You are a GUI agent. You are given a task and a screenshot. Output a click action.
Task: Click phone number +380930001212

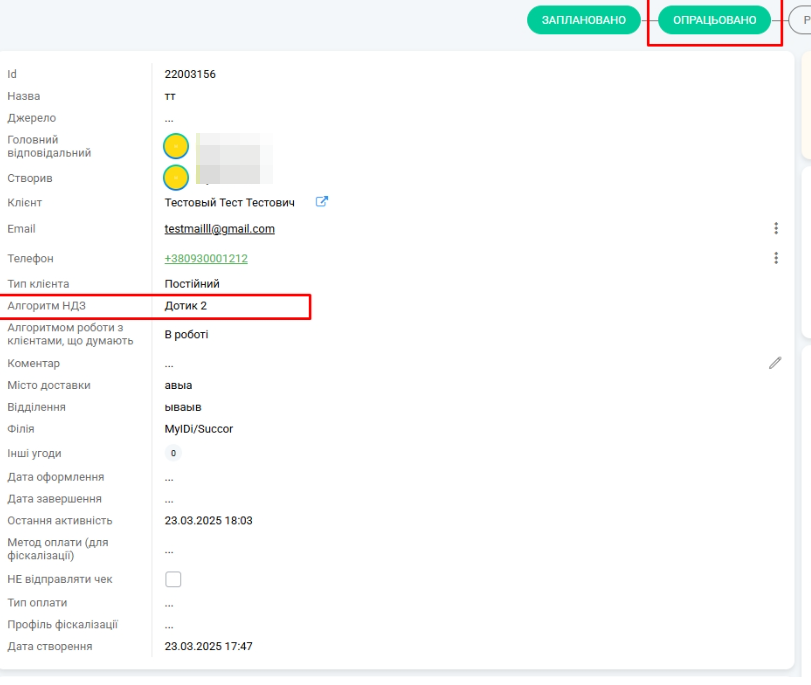tap(206, 258)
